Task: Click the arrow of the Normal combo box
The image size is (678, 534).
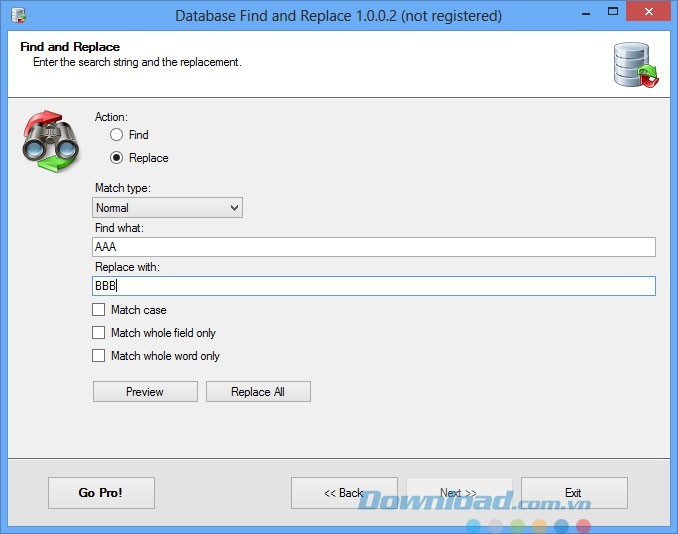Action: [234, 208]
